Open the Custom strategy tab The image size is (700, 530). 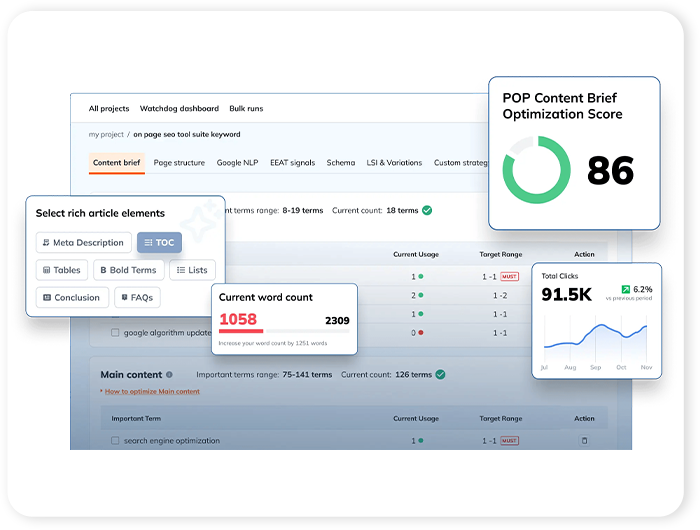[461, 163]
